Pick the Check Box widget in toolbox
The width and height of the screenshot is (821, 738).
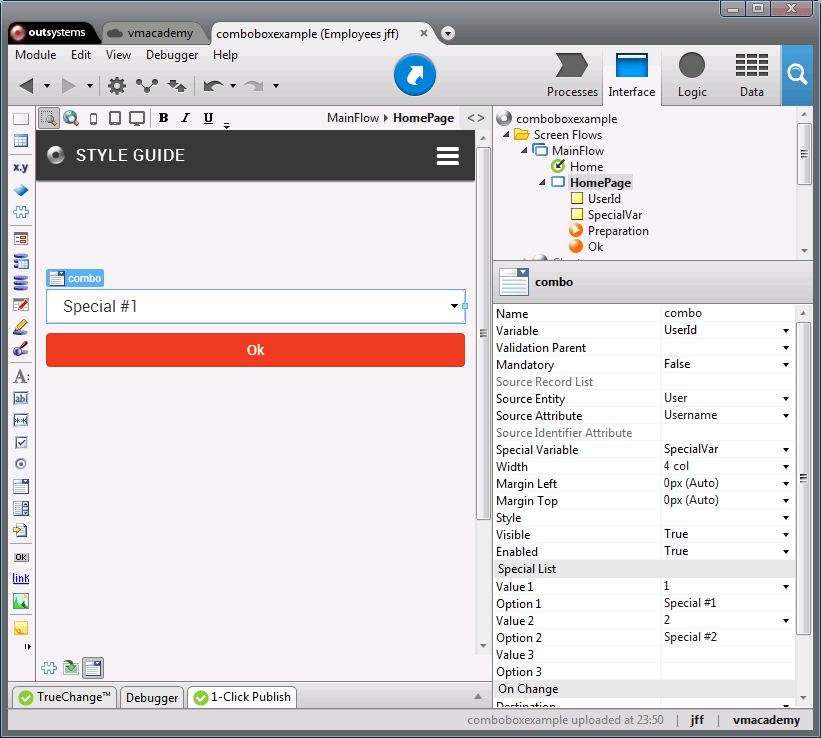coord(21,443)
